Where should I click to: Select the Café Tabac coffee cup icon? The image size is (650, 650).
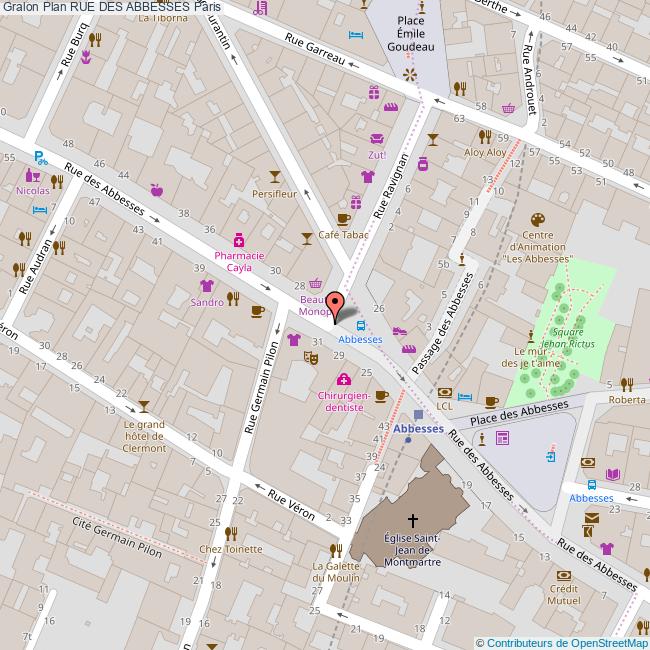point(343,219)
